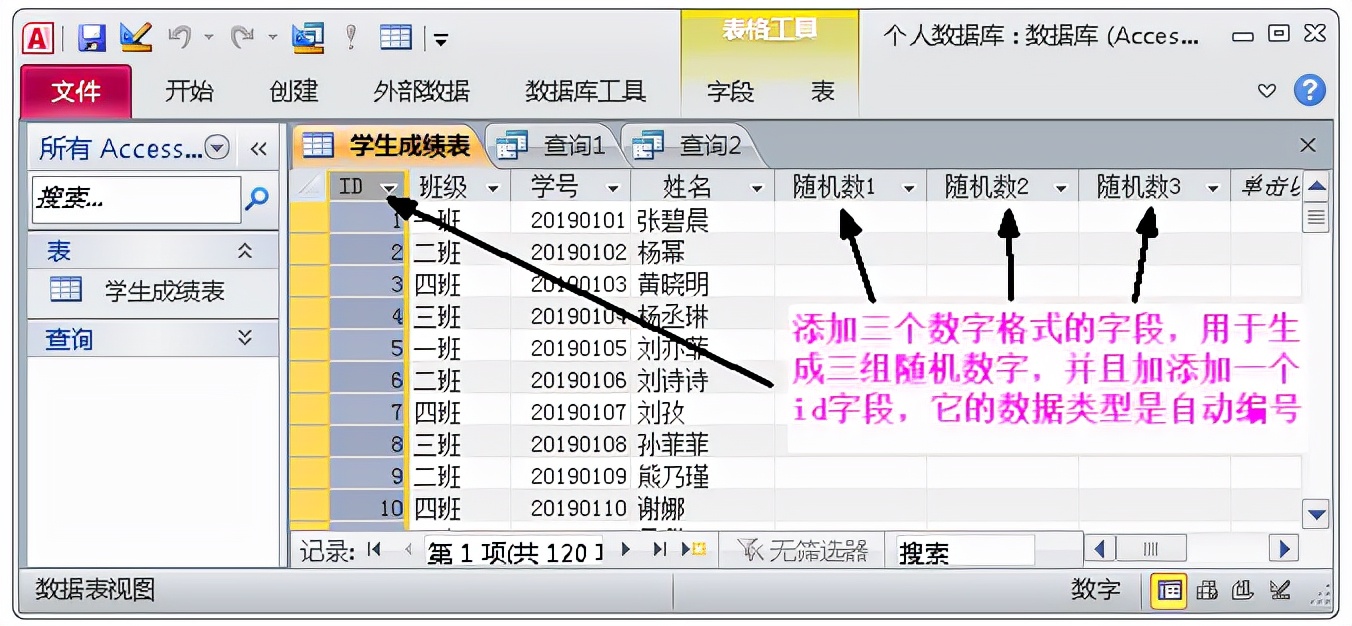The width and height of the screenshot is (1352, 626).
Task: Click the Redo icon
Action: (x=245, y=36)
